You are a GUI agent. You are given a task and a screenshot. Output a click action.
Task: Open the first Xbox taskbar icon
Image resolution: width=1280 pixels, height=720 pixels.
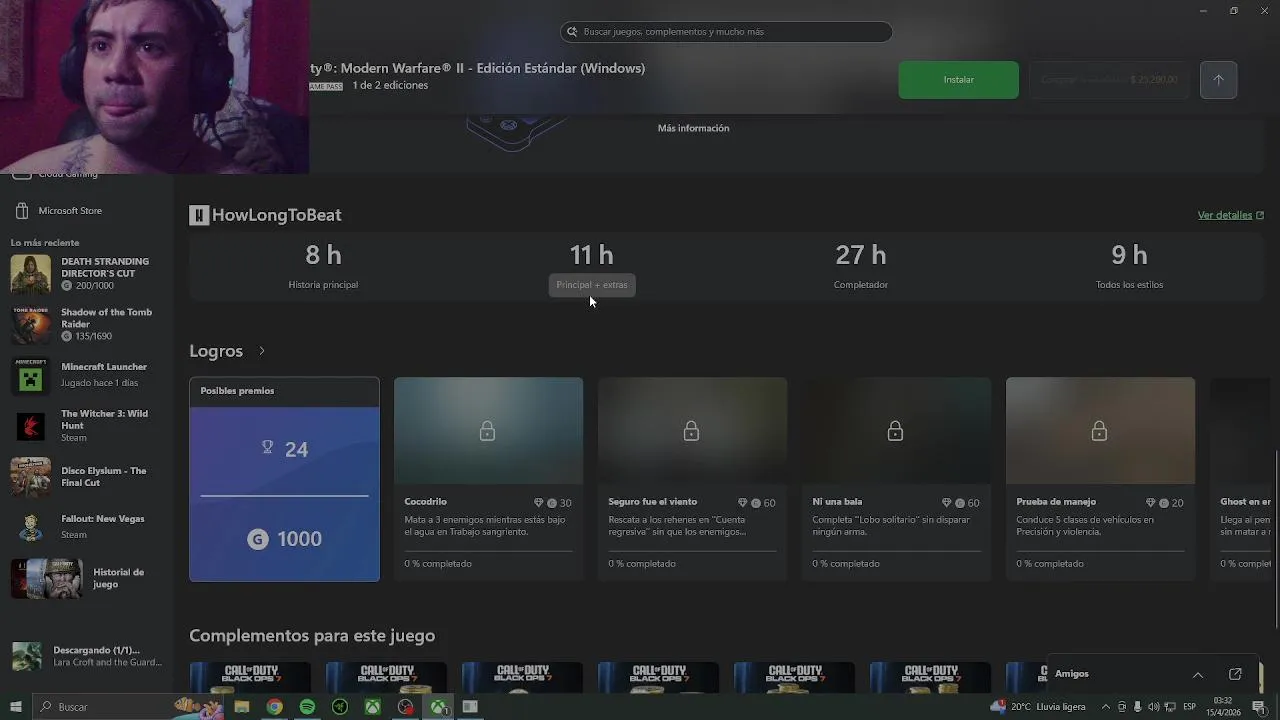tap(372, 707)
